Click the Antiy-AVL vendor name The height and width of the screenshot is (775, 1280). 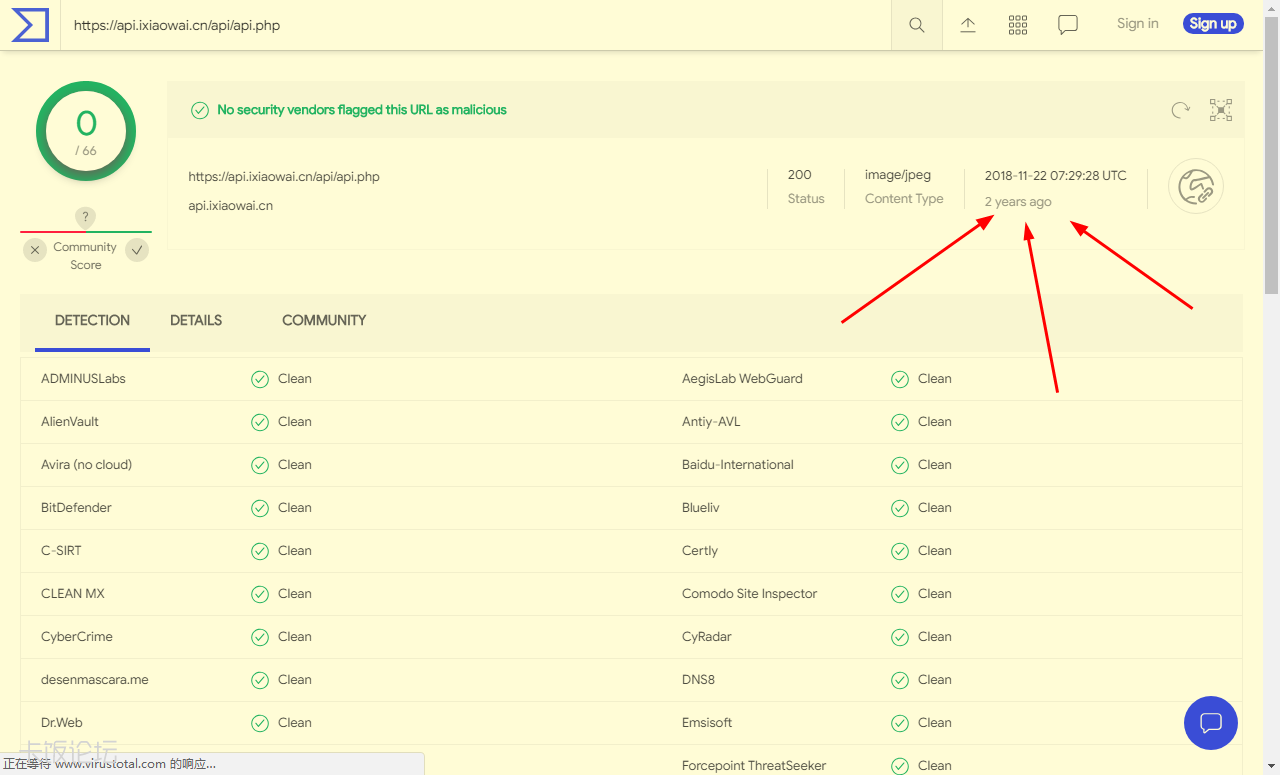pyautogui.click(x=711, y=422)
